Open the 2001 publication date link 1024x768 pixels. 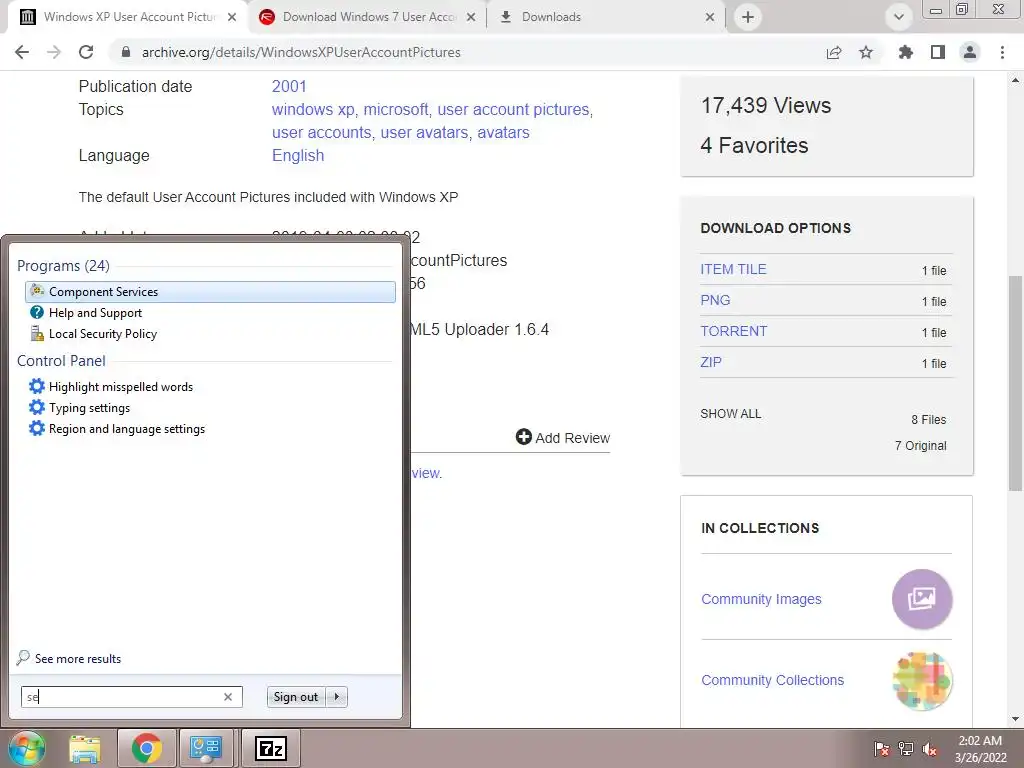coord(289,86)
